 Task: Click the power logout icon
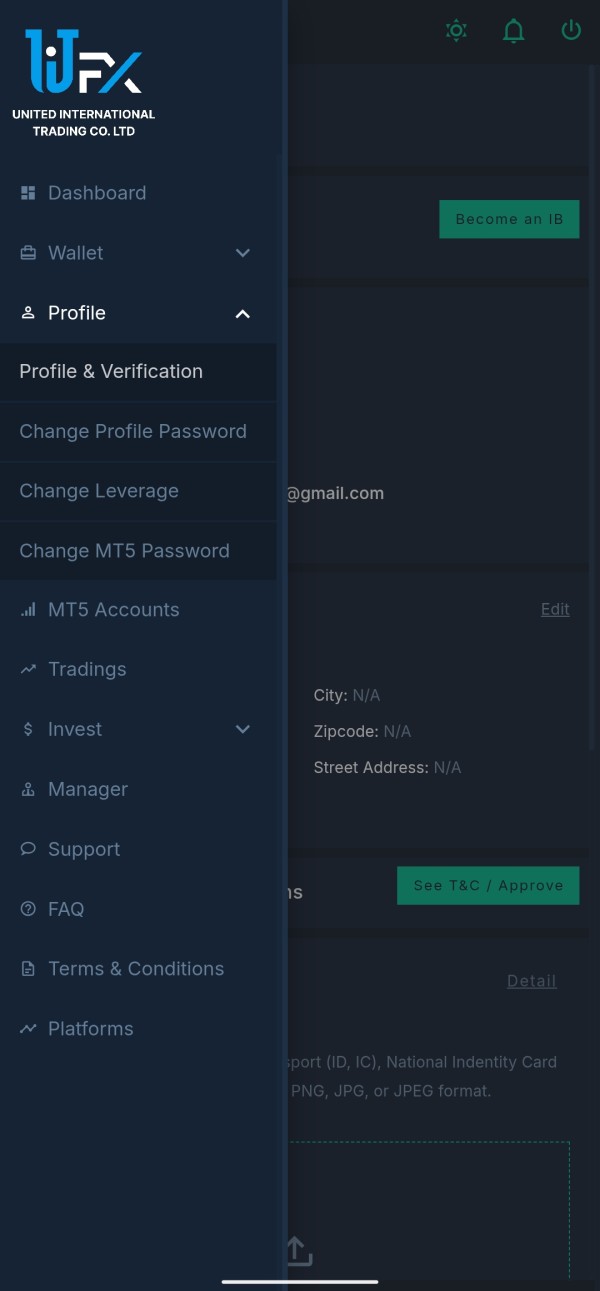571,30
